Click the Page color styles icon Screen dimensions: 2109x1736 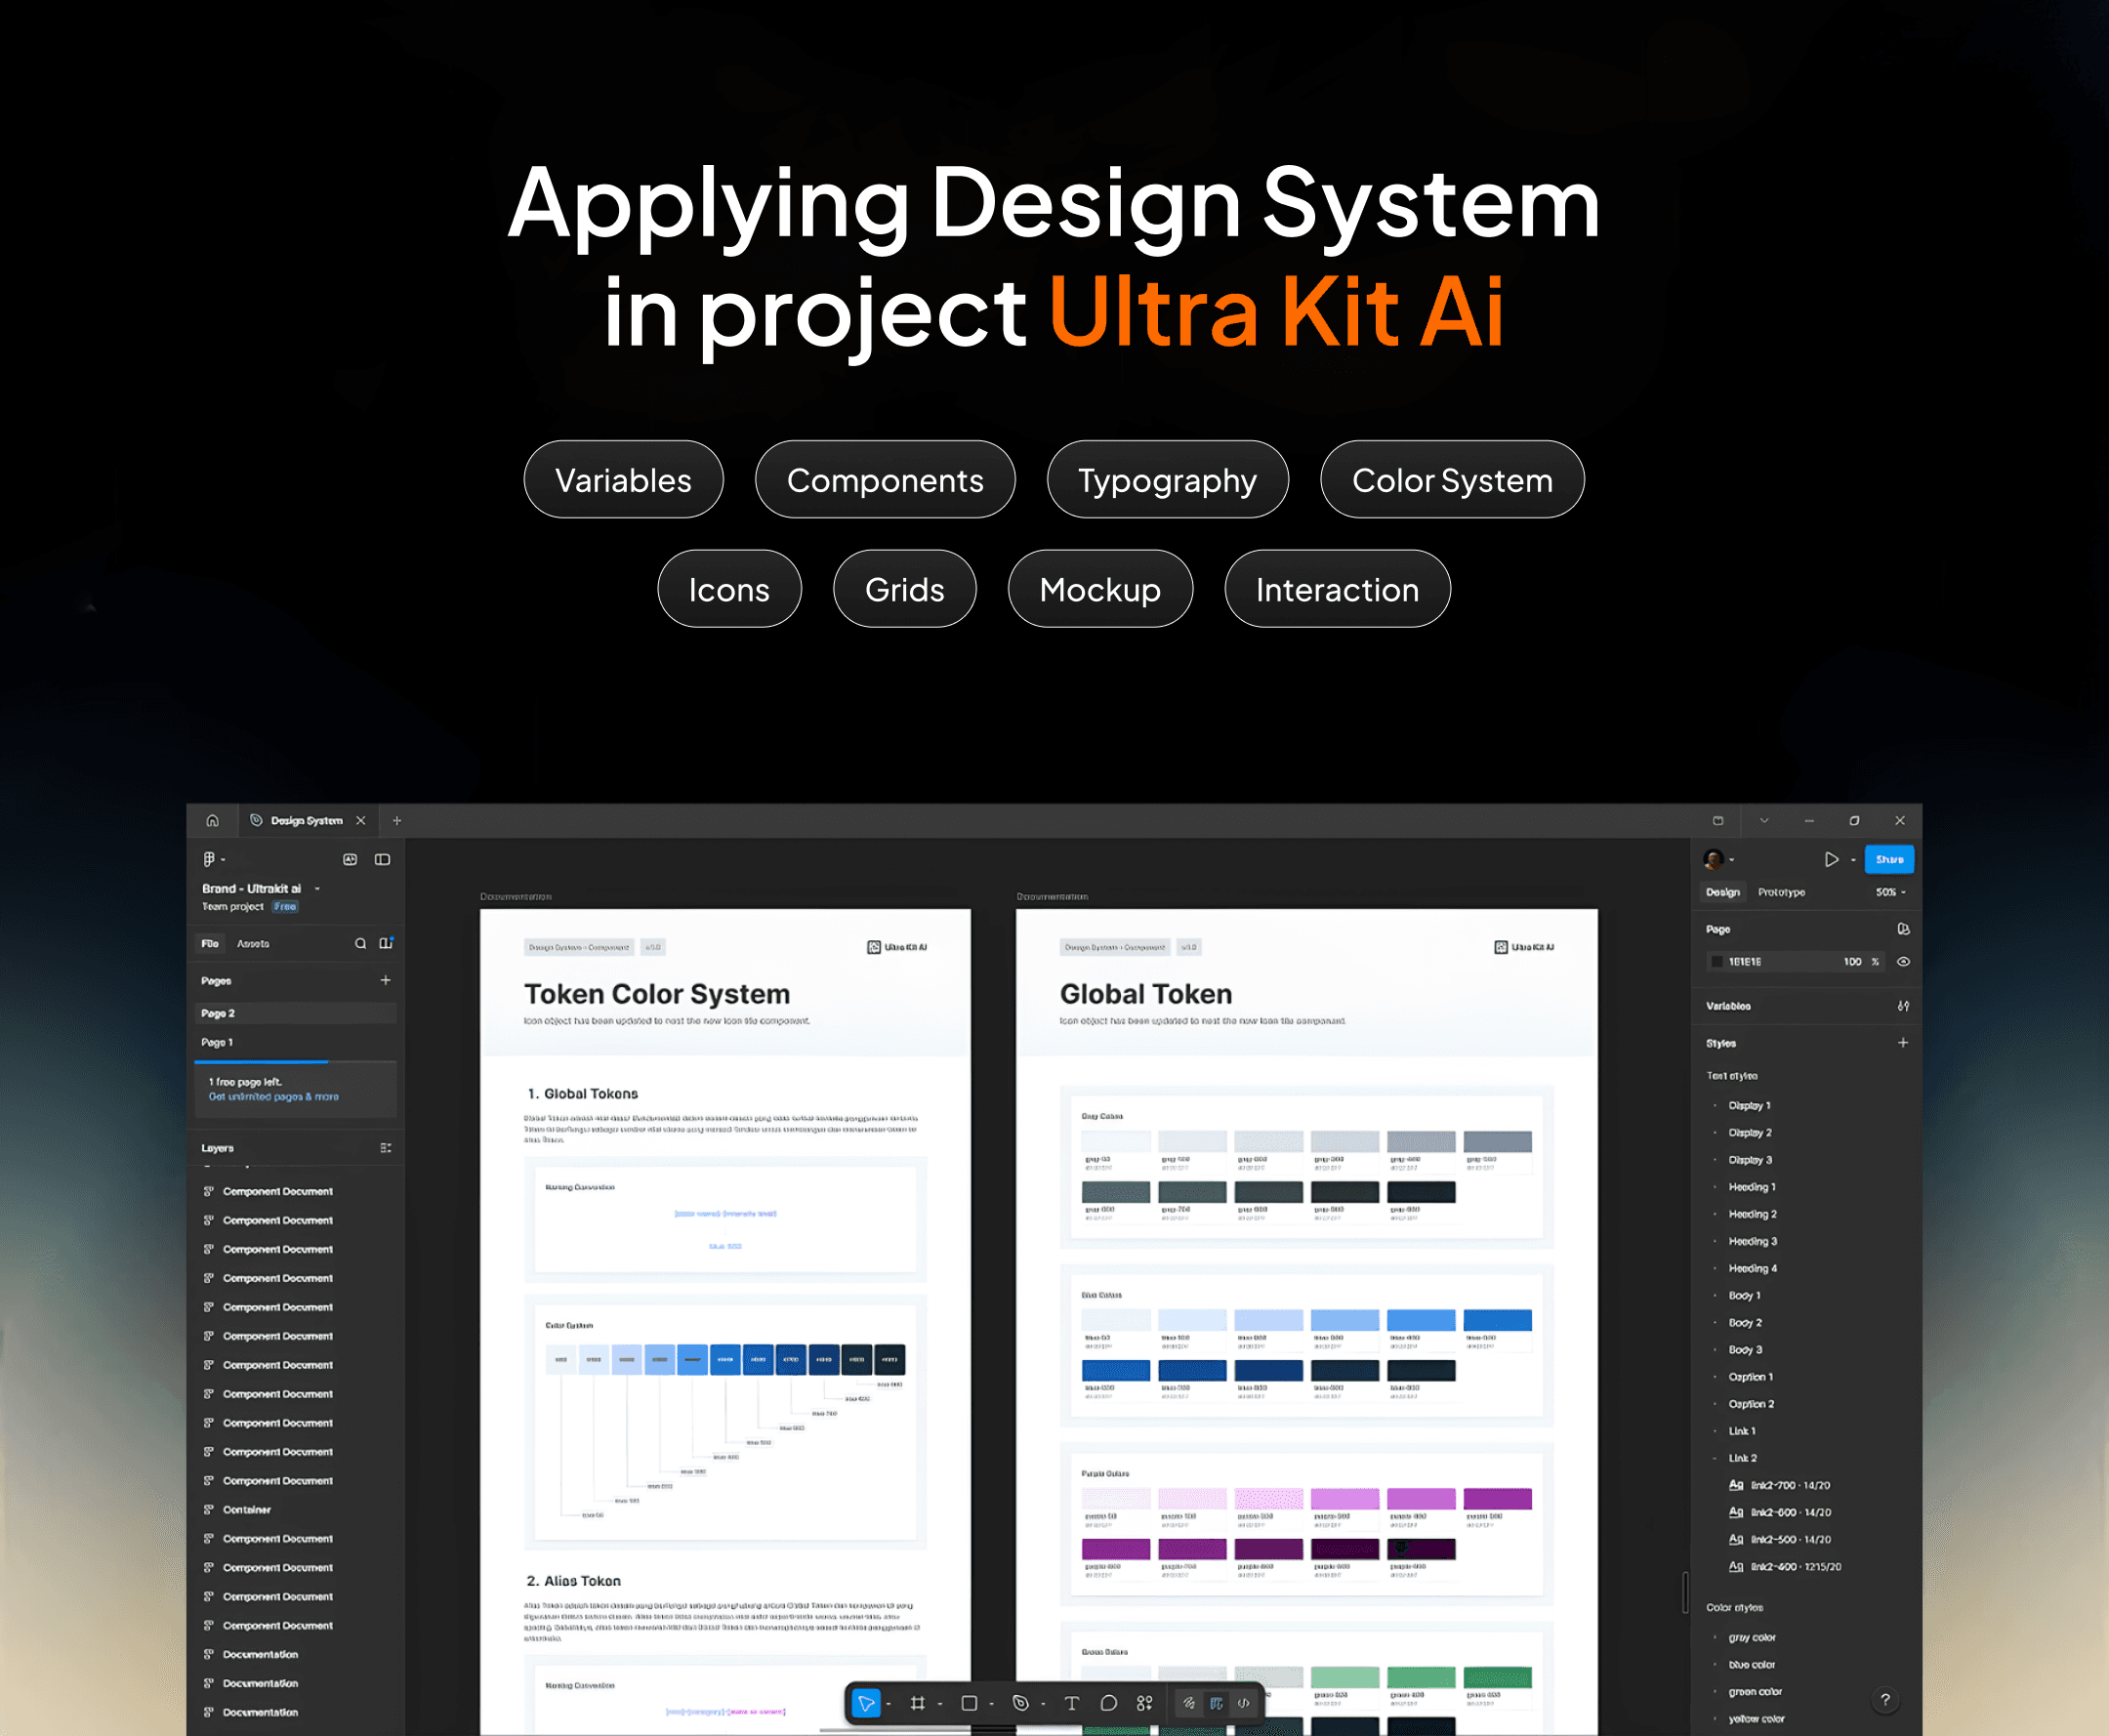pyautogui.click(x=1903, y=929)
